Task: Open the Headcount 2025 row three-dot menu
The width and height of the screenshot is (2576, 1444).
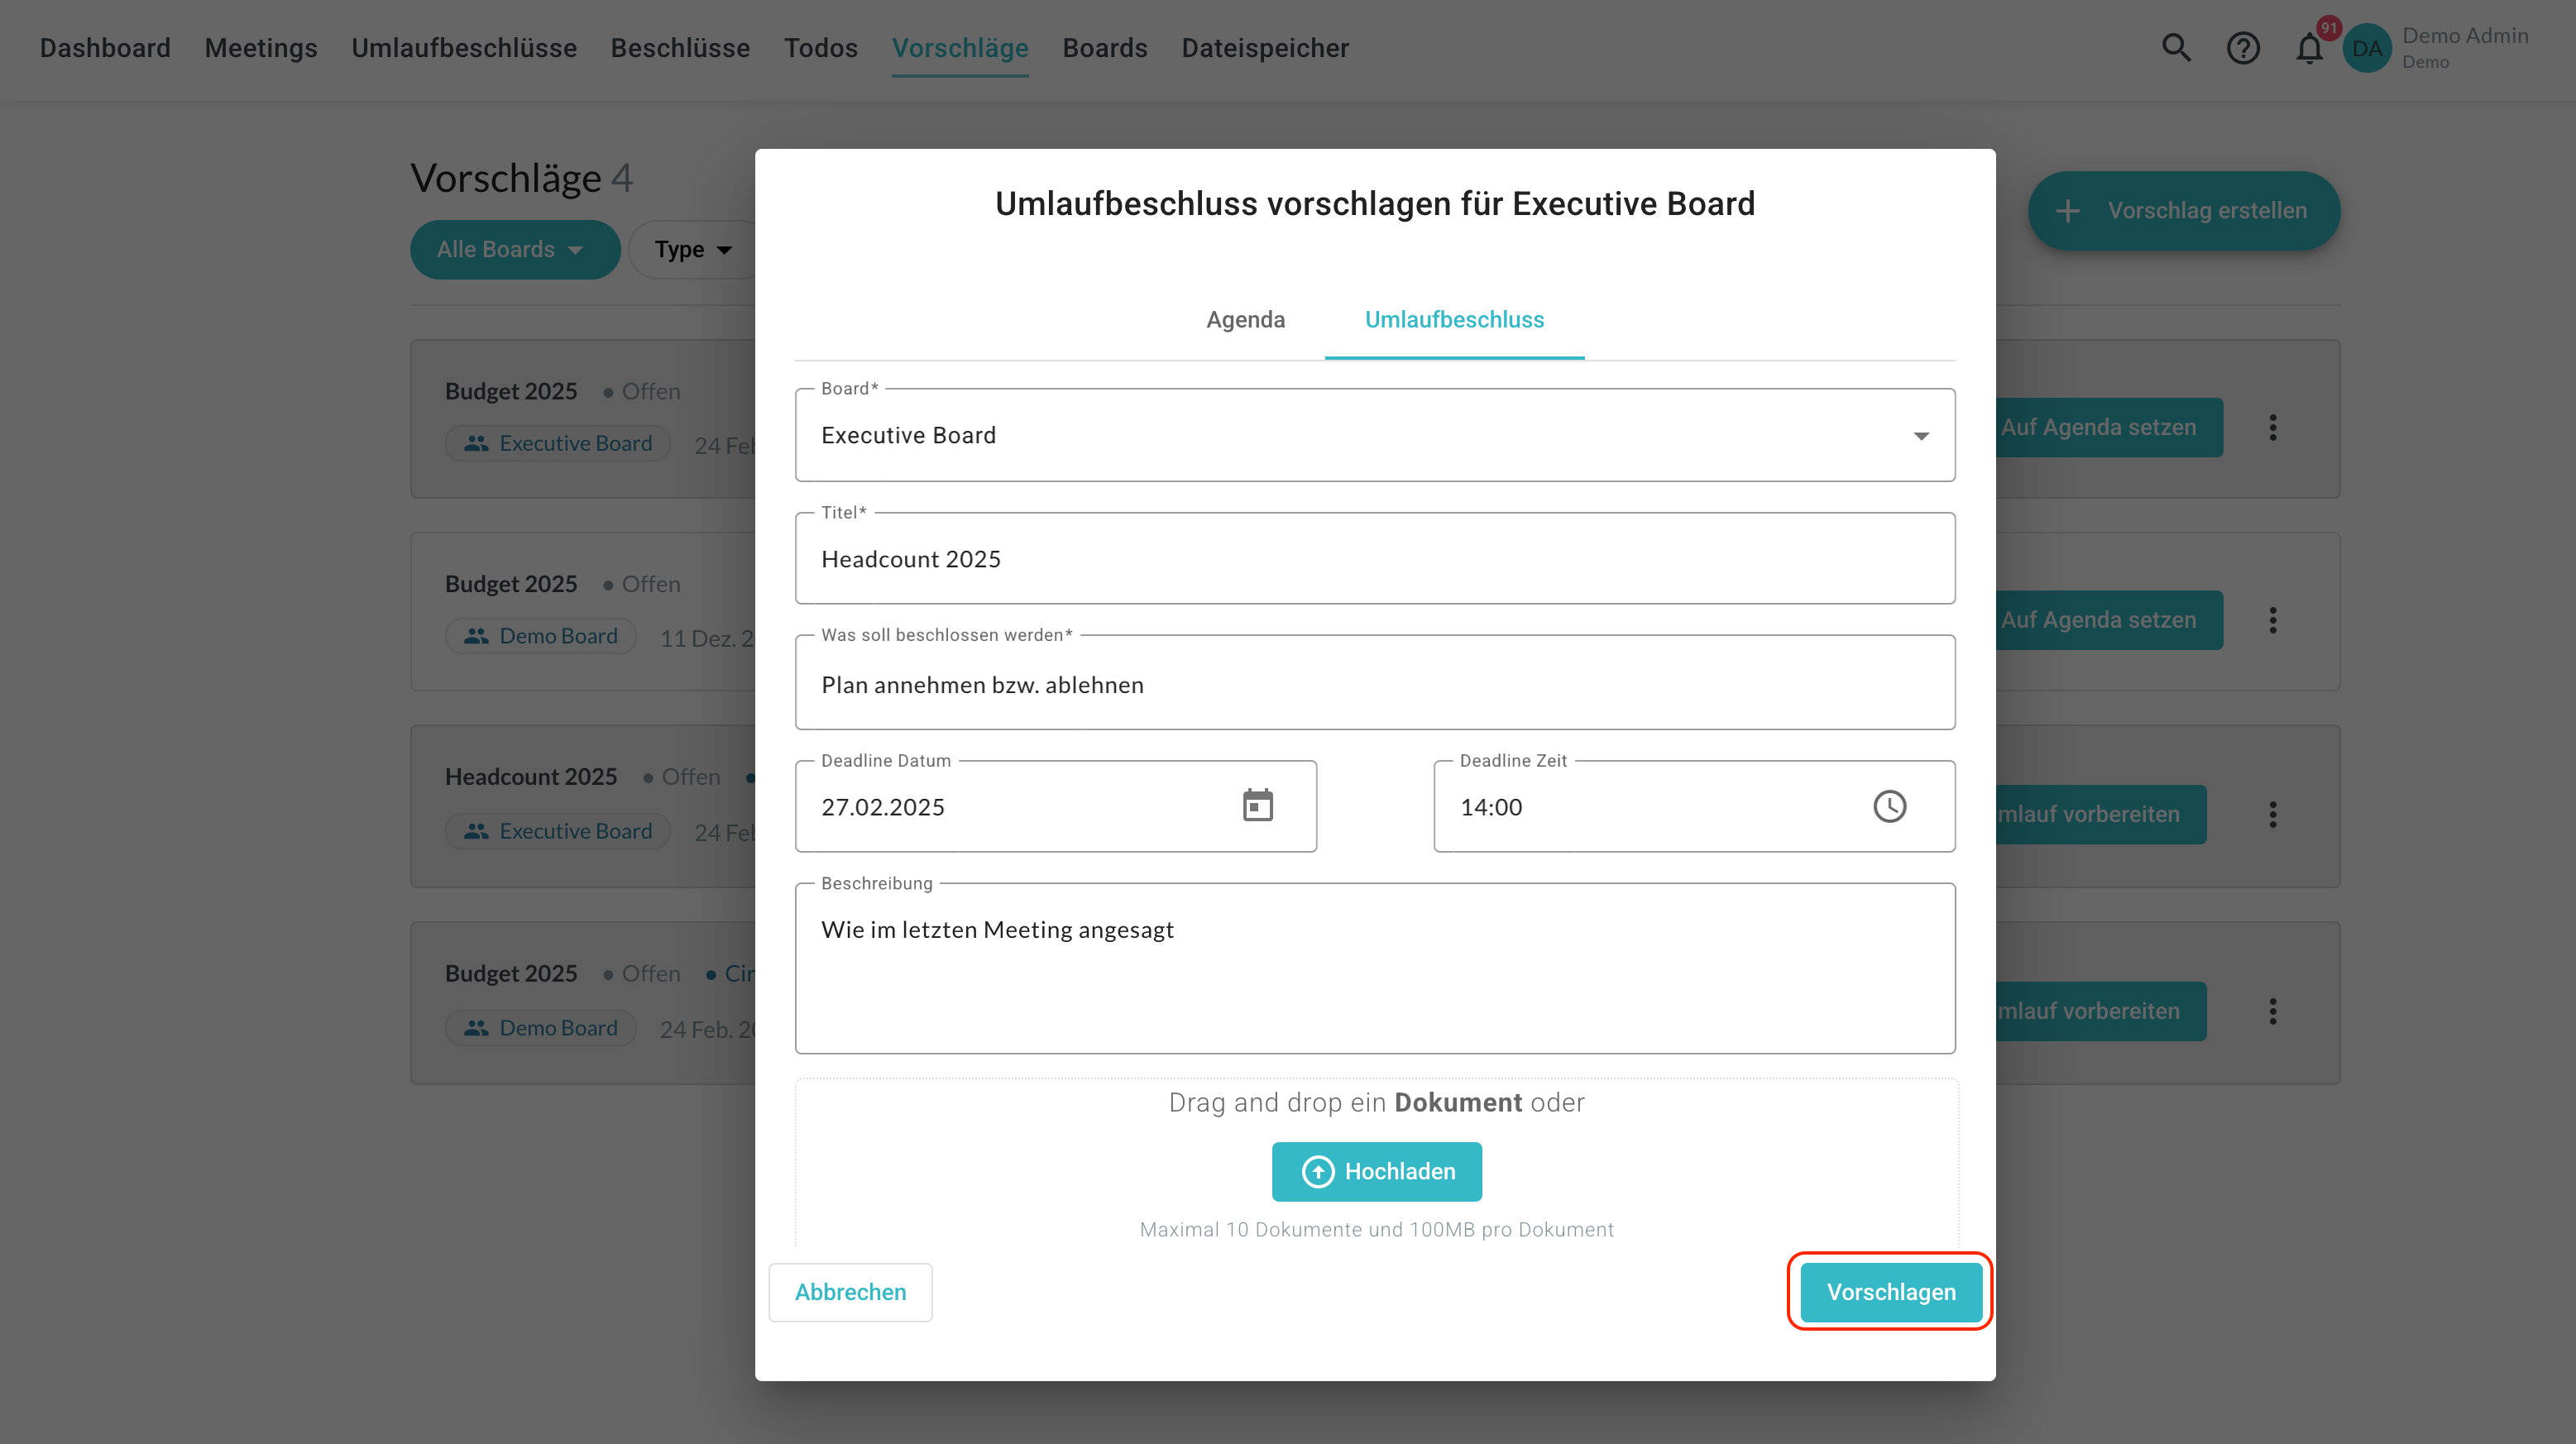Action: [2273, 814]
